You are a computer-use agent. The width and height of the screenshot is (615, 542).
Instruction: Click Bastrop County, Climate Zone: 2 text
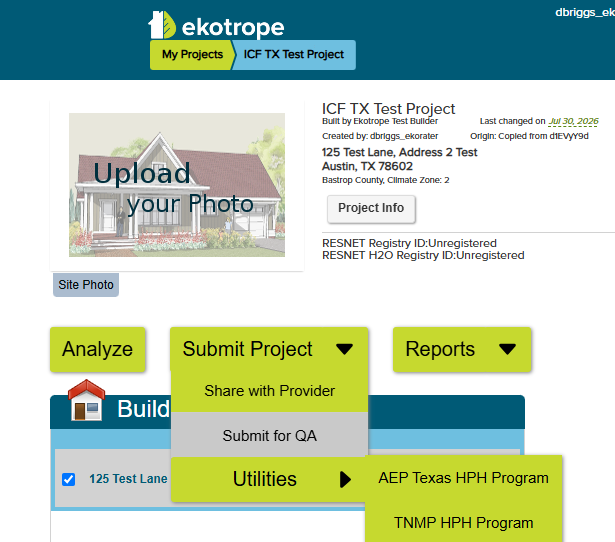pyautogui.click(x=386, y=180)
